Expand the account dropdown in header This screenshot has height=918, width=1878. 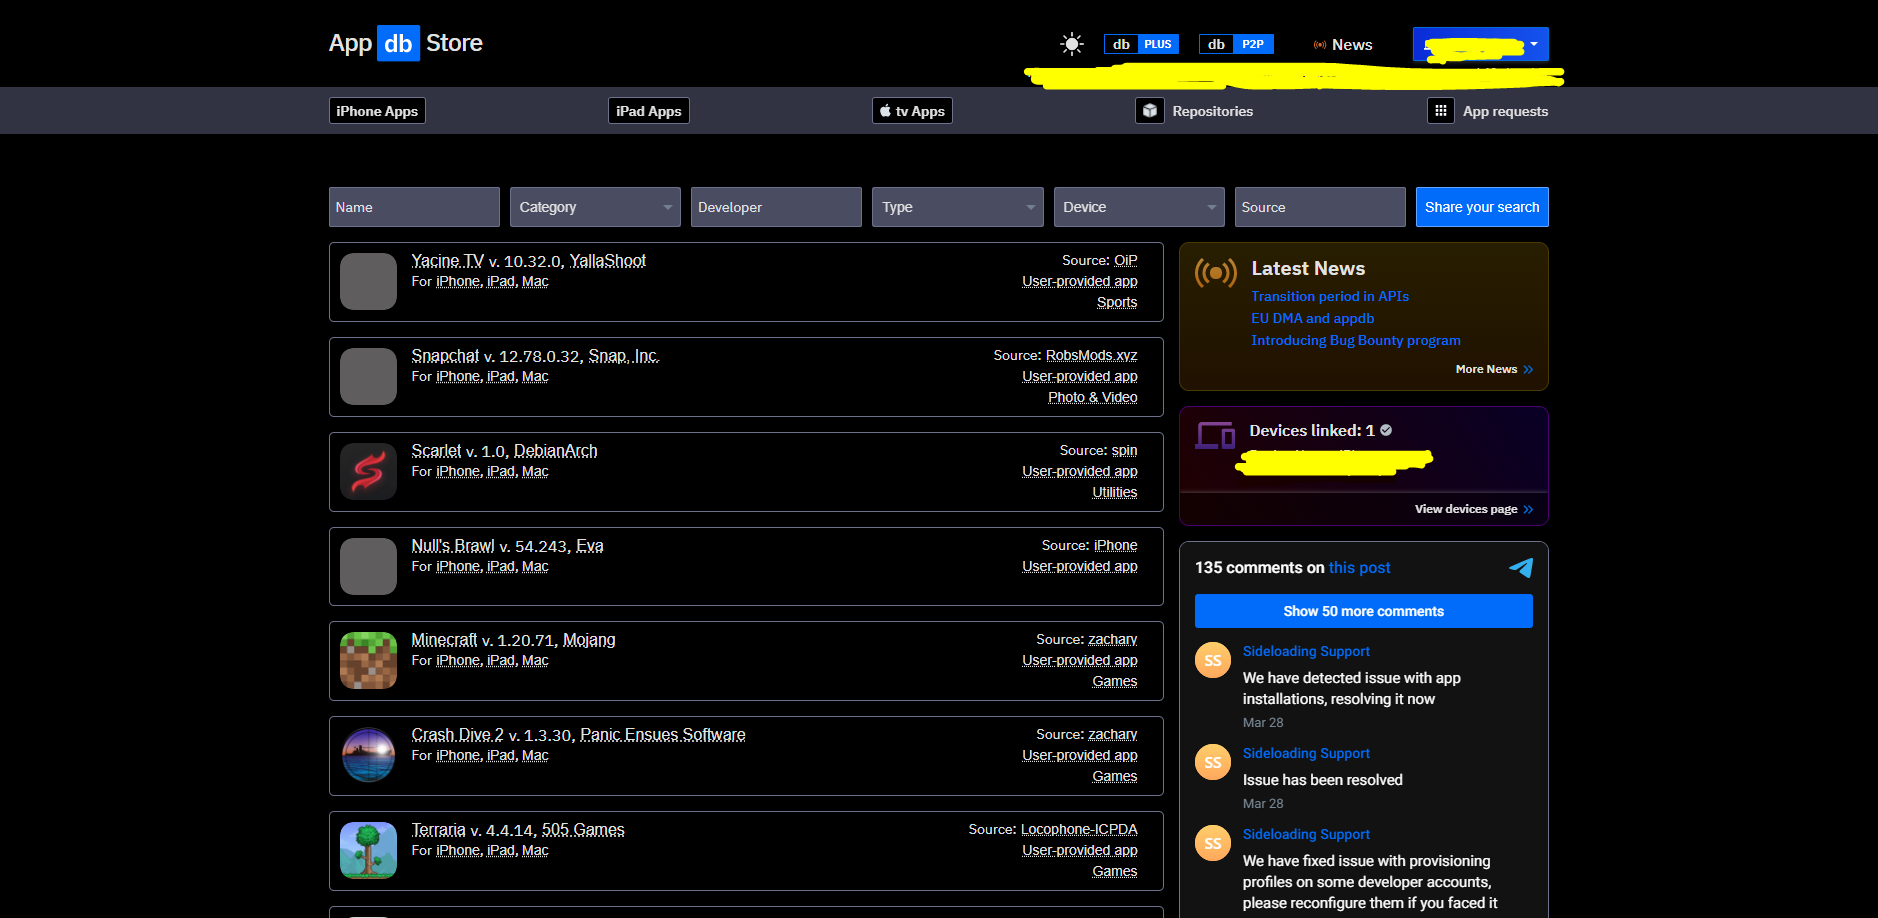1481,45
